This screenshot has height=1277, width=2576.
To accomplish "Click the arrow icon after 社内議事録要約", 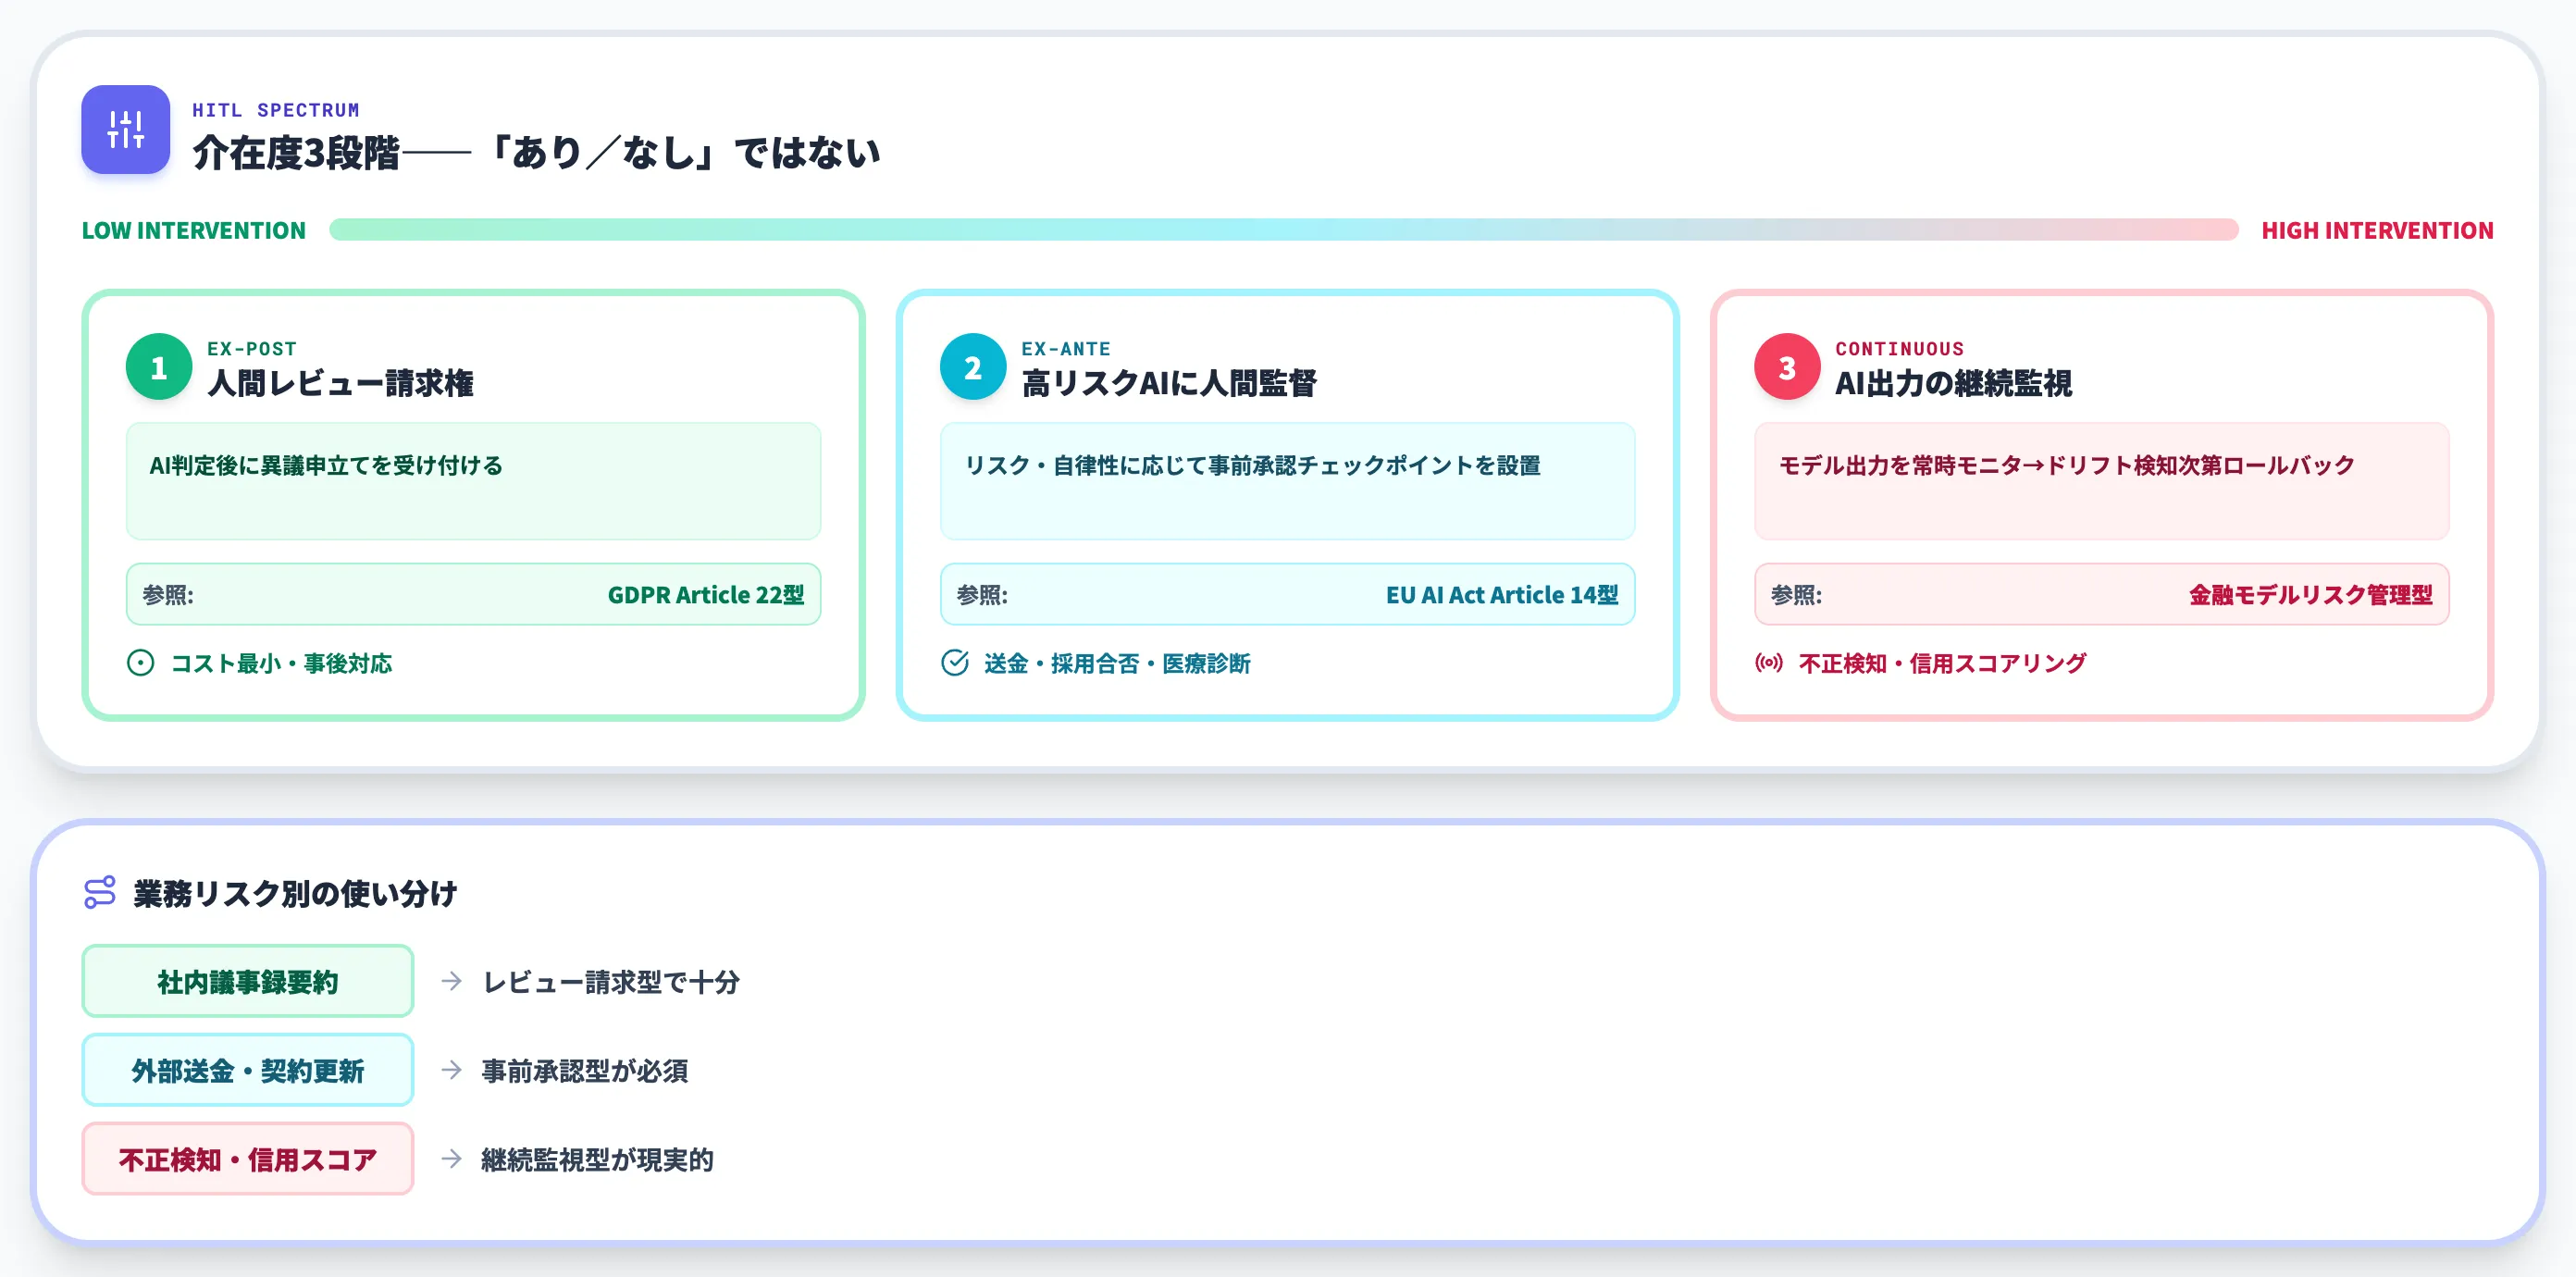I will [452, 981].
